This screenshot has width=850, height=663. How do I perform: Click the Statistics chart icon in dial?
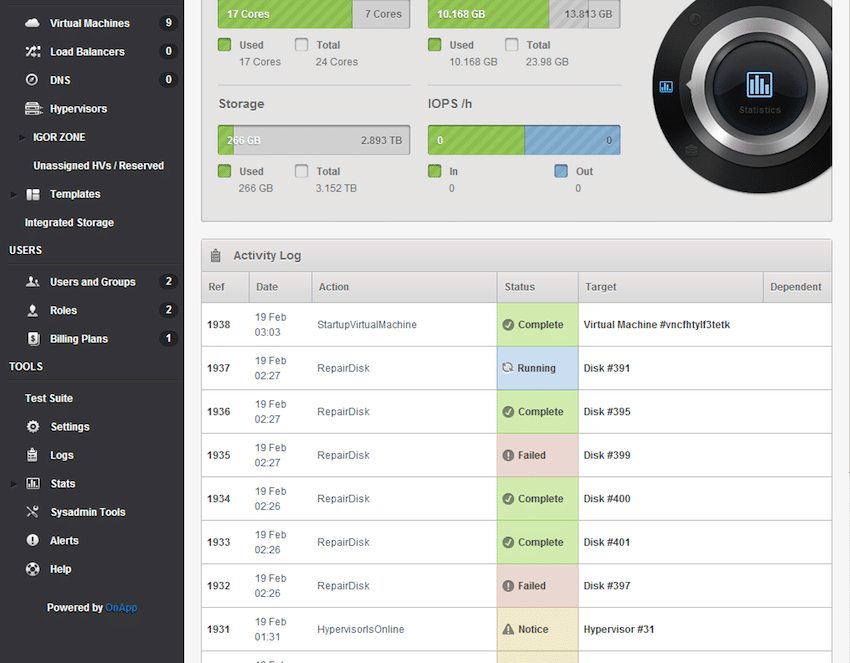[759, 85]
